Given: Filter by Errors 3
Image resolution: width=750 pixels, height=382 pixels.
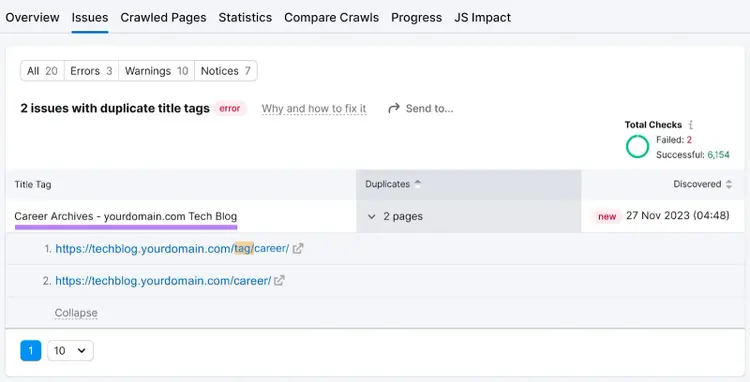Looking at the screenshot, I should point(91,71).
